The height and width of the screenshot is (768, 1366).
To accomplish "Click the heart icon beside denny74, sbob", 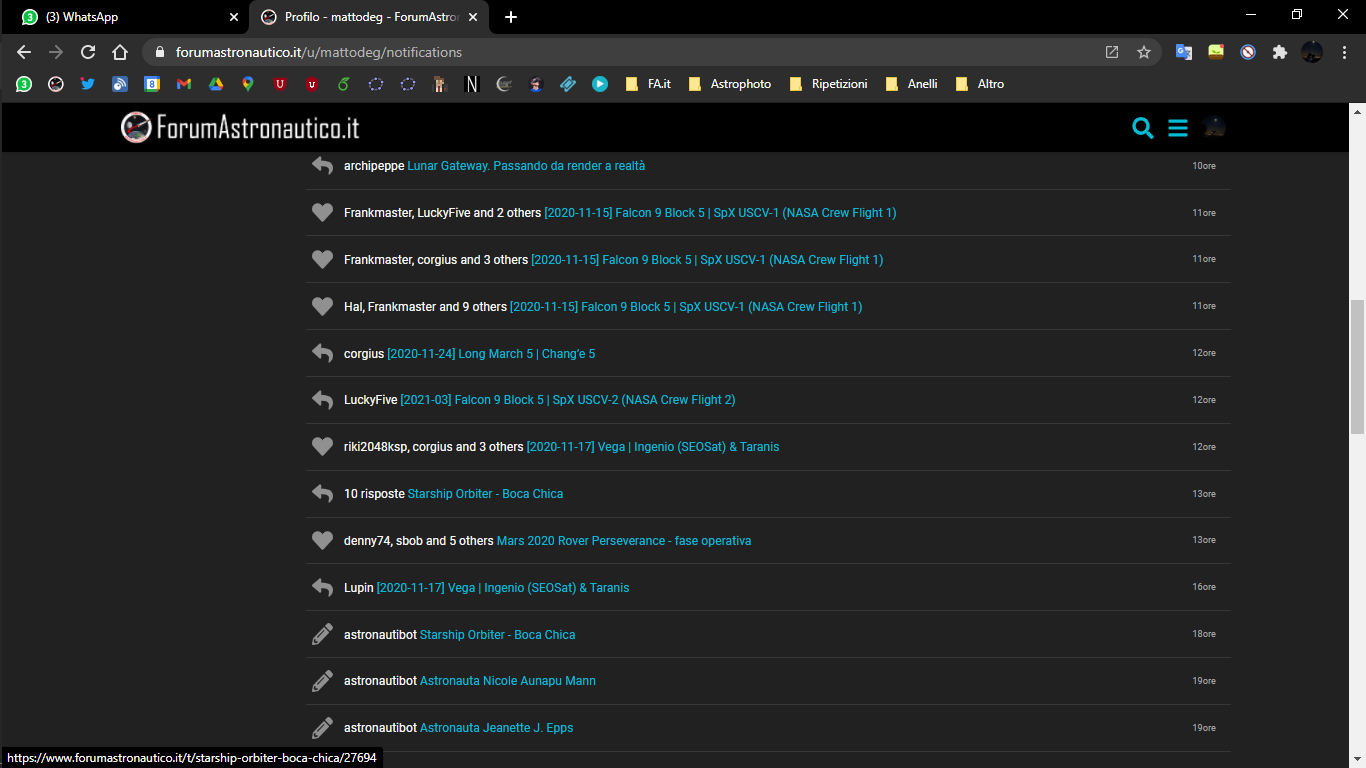I will pos(322,540).
